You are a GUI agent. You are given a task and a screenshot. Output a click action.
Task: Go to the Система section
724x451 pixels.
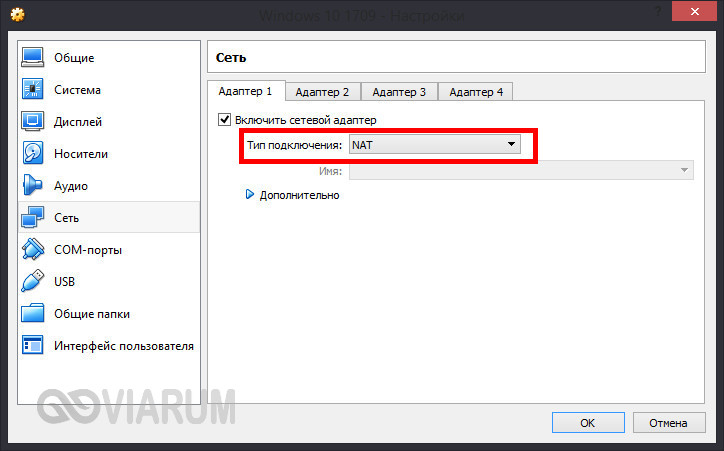[77, 90]
